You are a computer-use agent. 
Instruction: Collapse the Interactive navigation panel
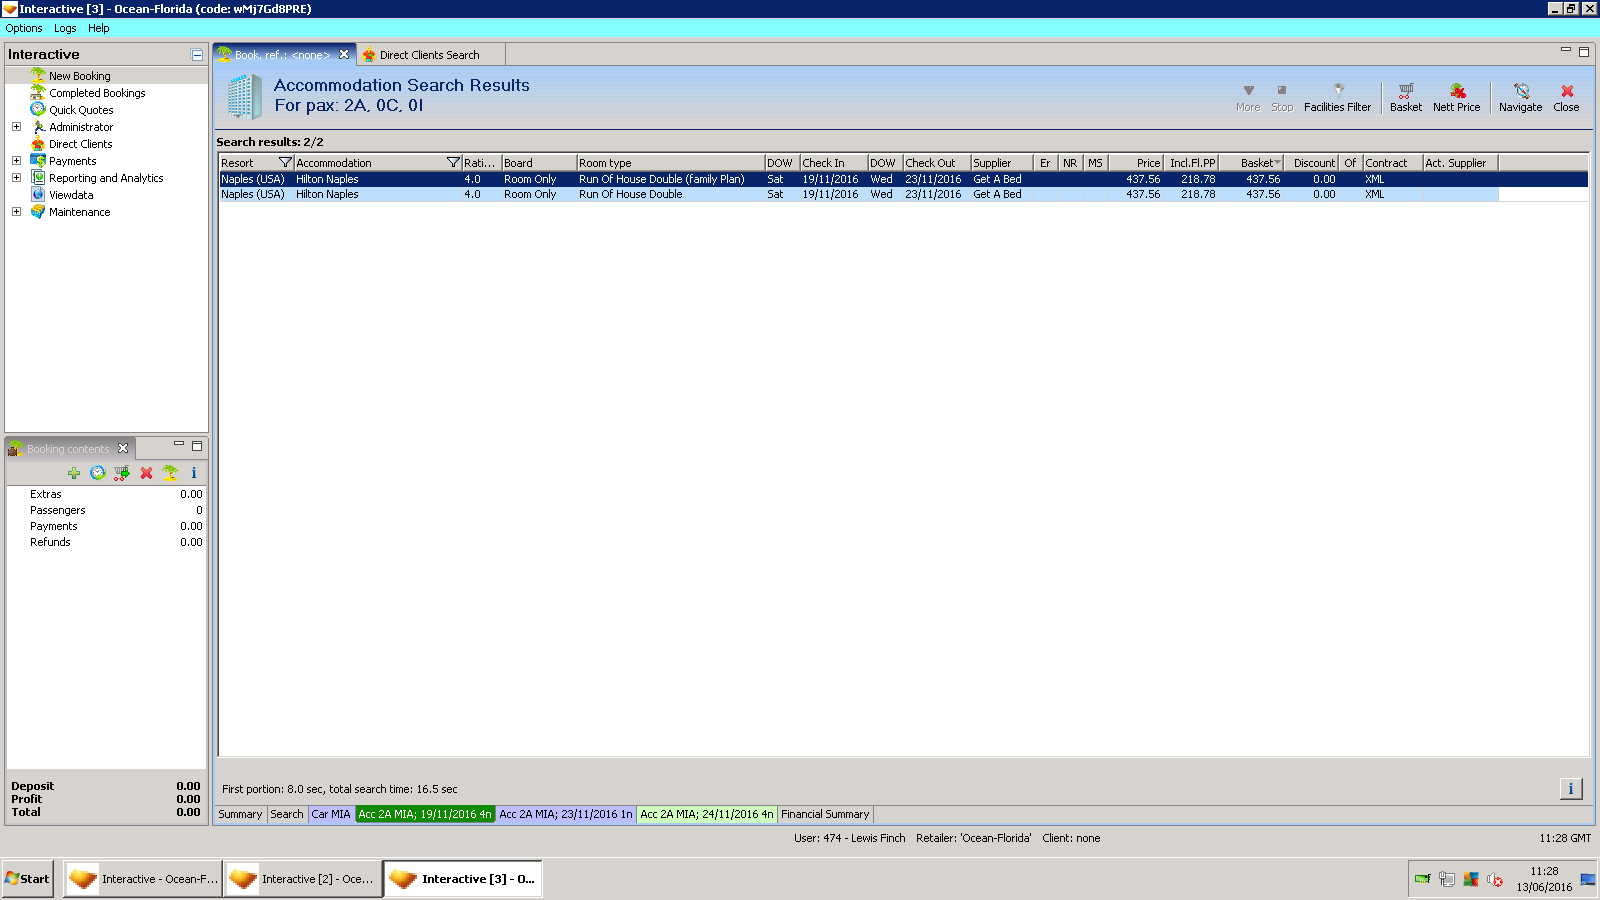[197, 55]
